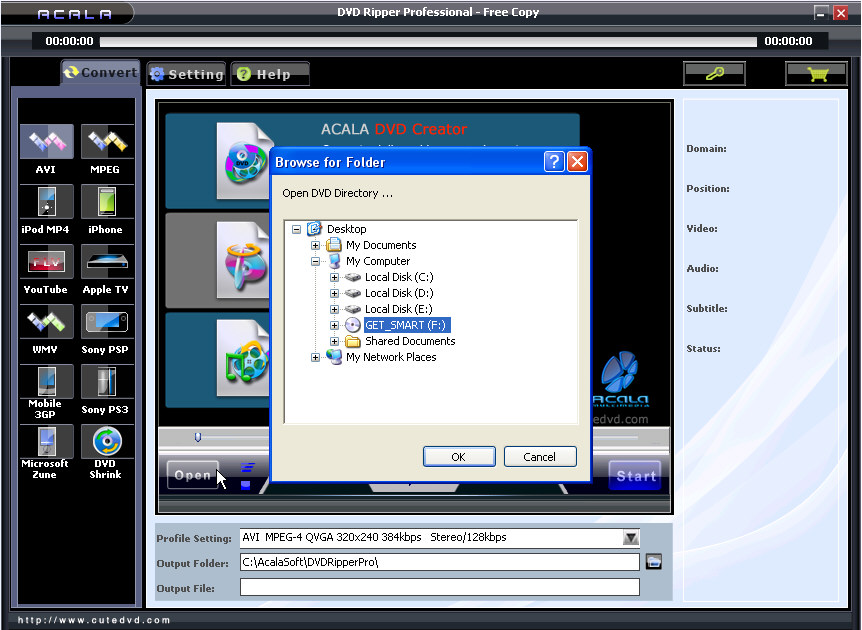Click the Browse for Folder help question mark
The image size is (862, 630).
(x=554, y=162)
